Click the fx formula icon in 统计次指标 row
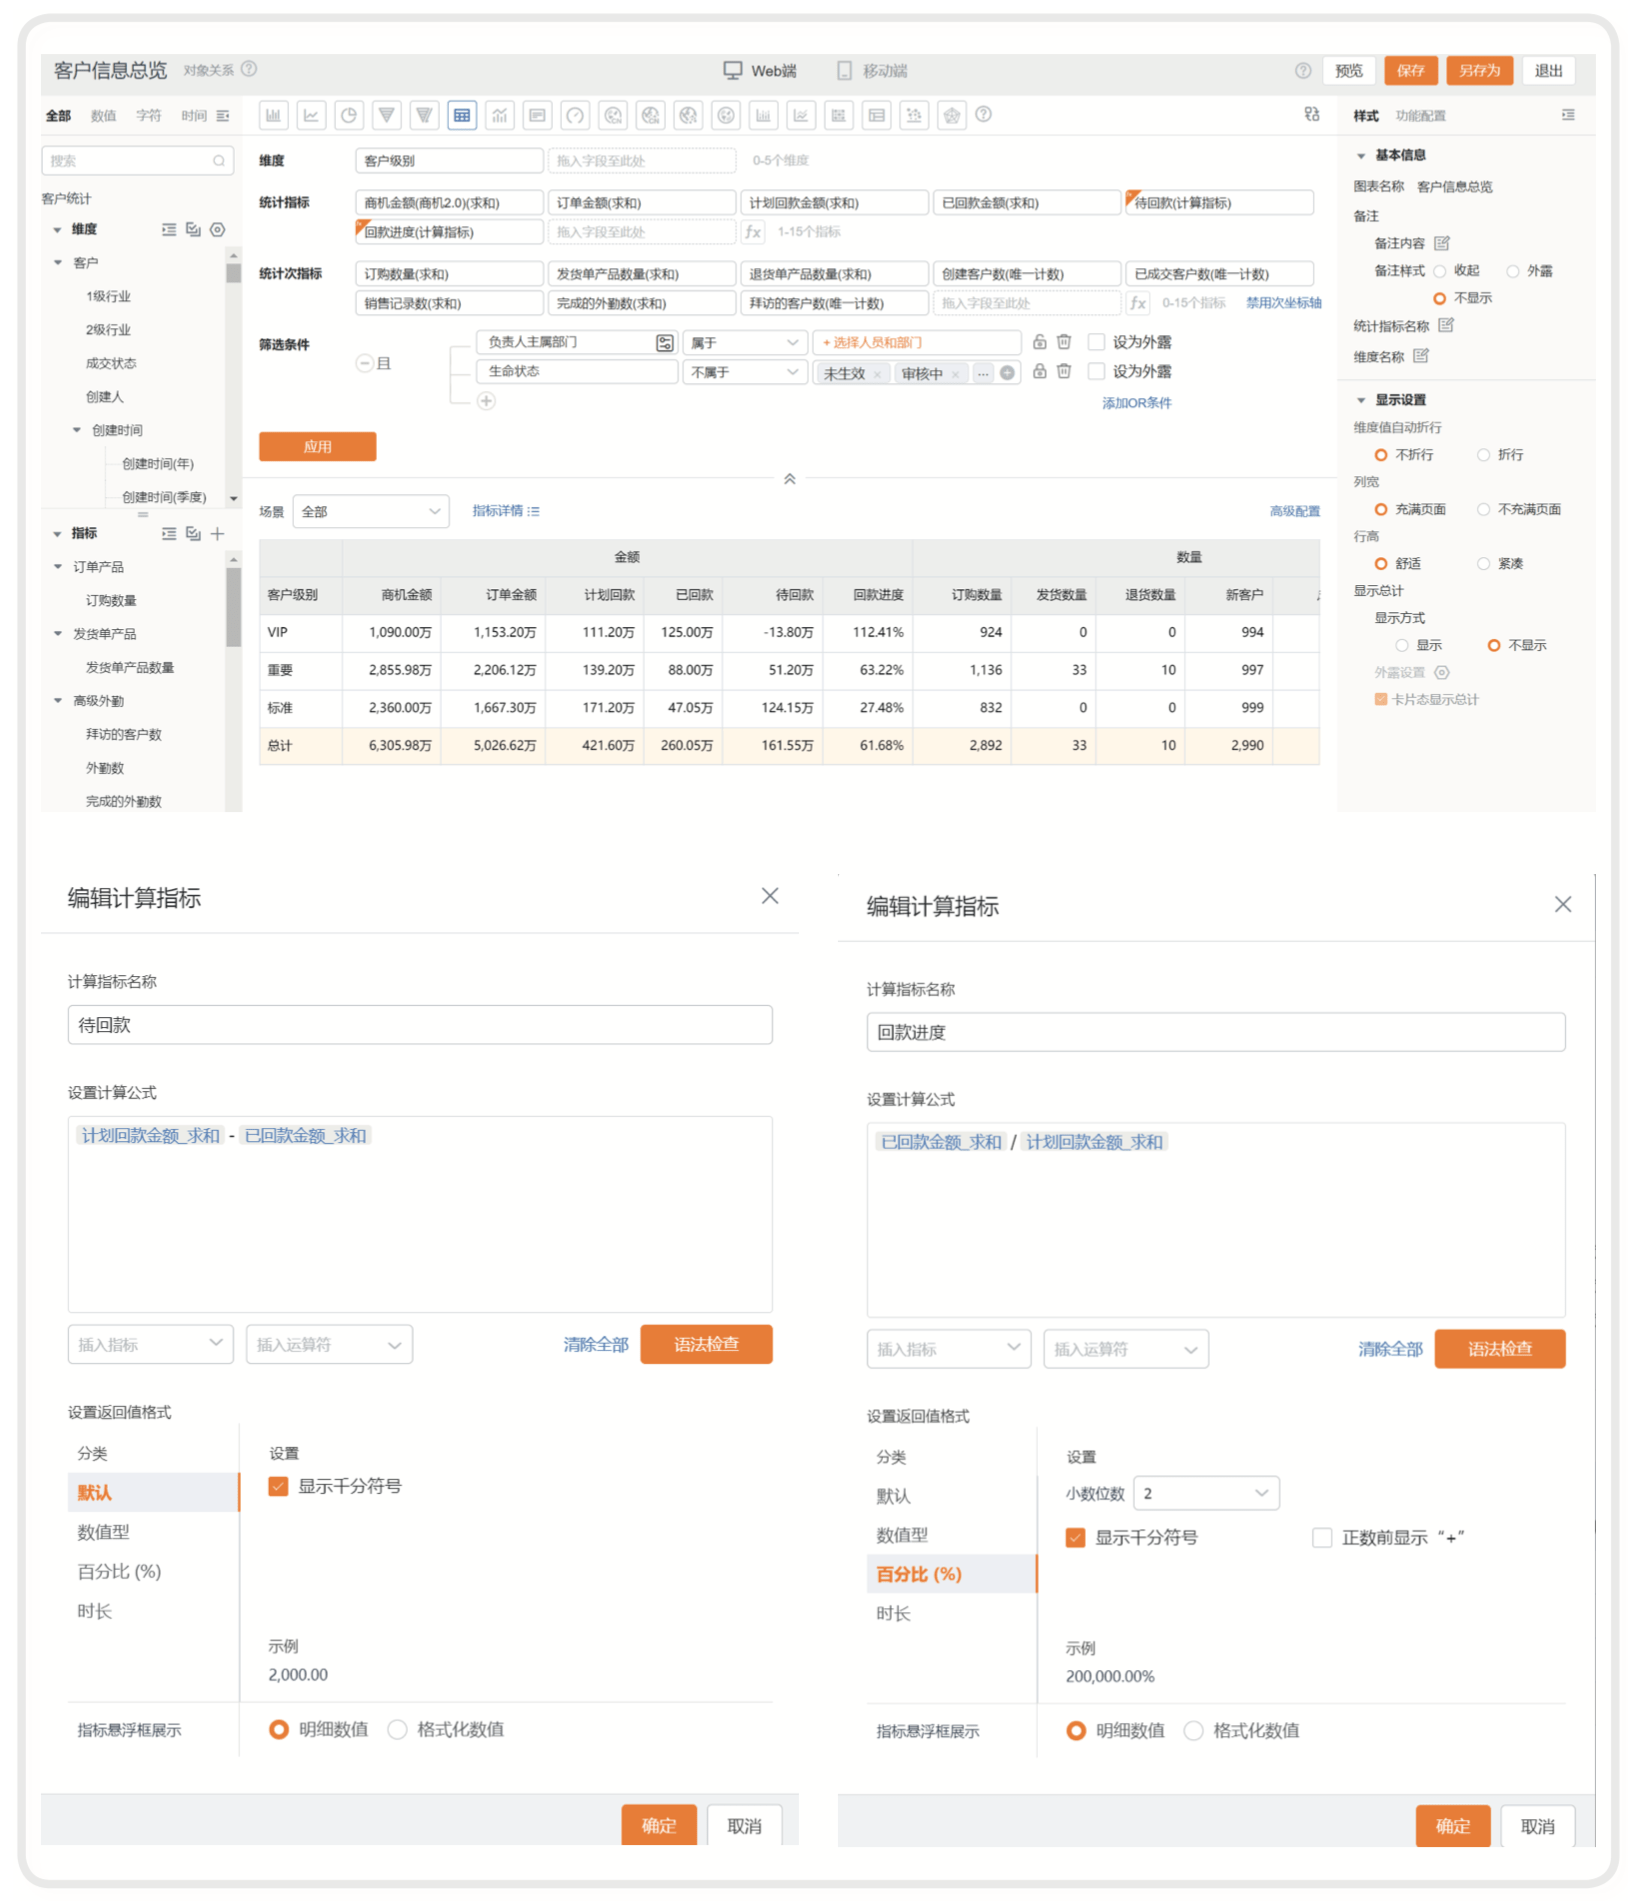 click(1138, 303)
